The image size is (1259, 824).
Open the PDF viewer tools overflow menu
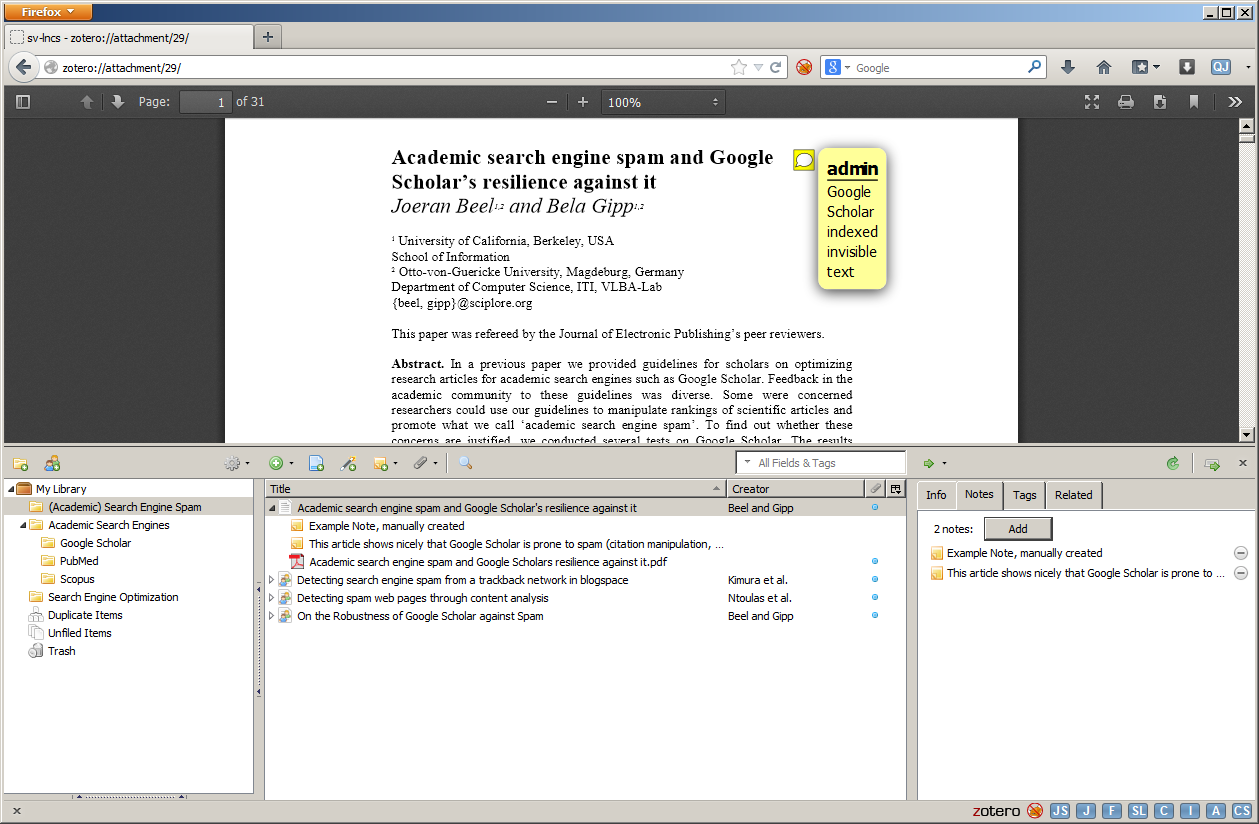(1235, 102)
